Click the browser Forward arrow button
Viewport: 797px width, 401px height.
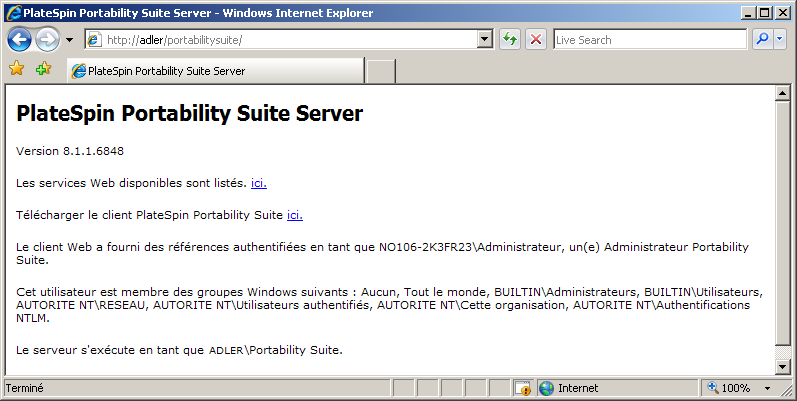click(x=47, y=40)
